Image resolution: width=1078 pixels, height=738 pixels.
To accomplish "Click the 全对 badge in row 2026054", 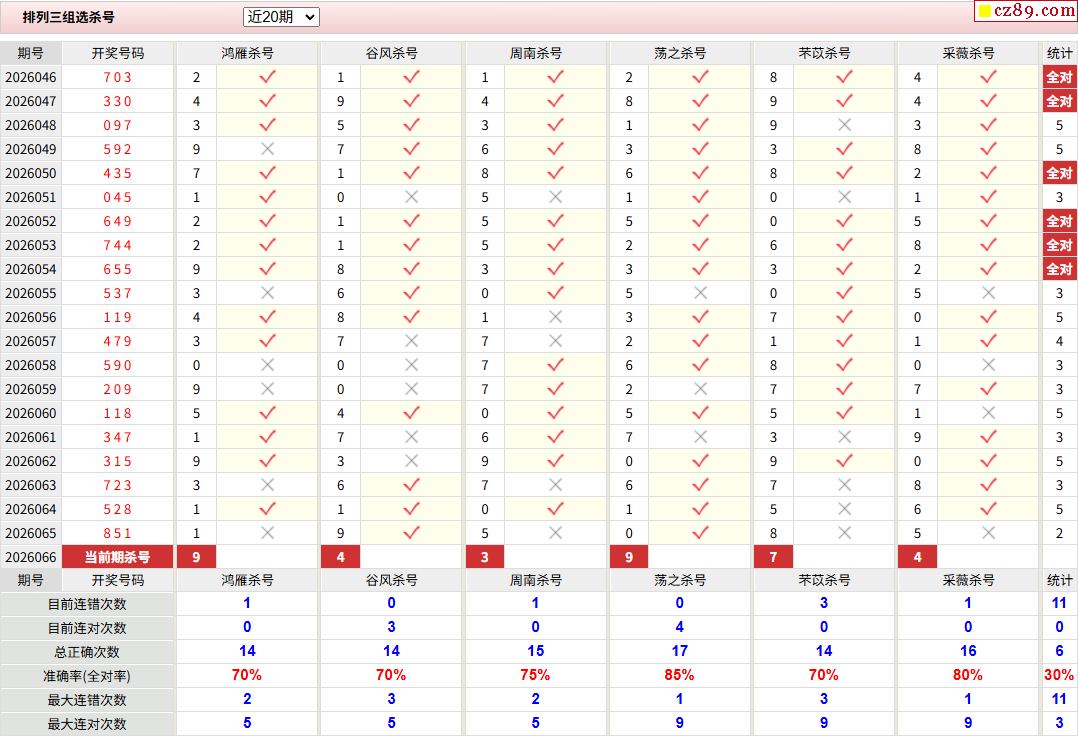I will (1059, 269).
